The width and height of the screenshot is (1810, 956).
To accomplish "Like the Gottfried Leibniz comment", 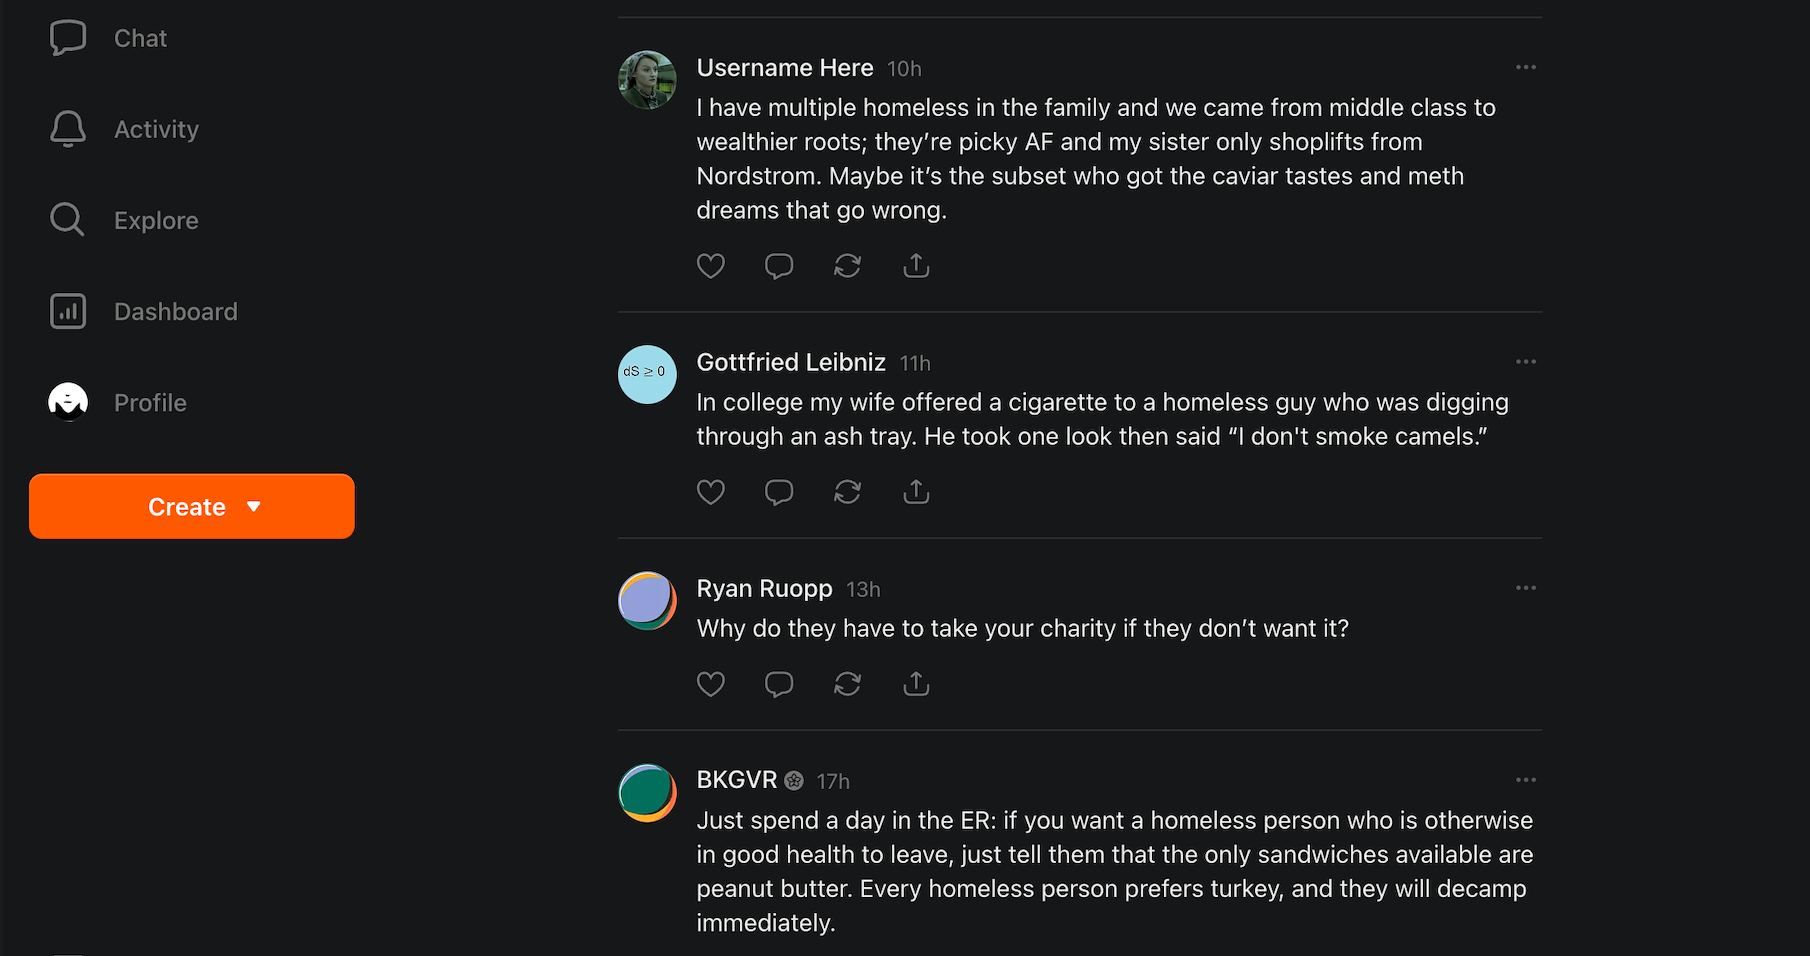I will [x=710, y=492].
